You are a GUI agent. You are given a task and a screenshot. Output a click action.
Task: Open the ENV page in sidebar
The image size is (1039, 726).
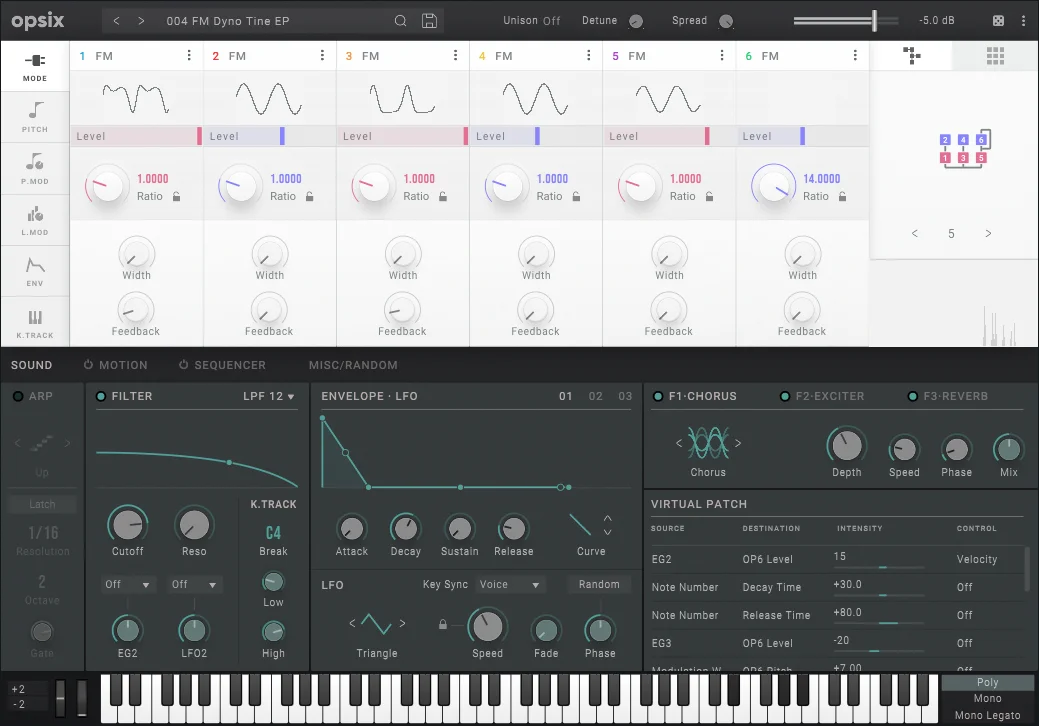(x=35, y=270)
